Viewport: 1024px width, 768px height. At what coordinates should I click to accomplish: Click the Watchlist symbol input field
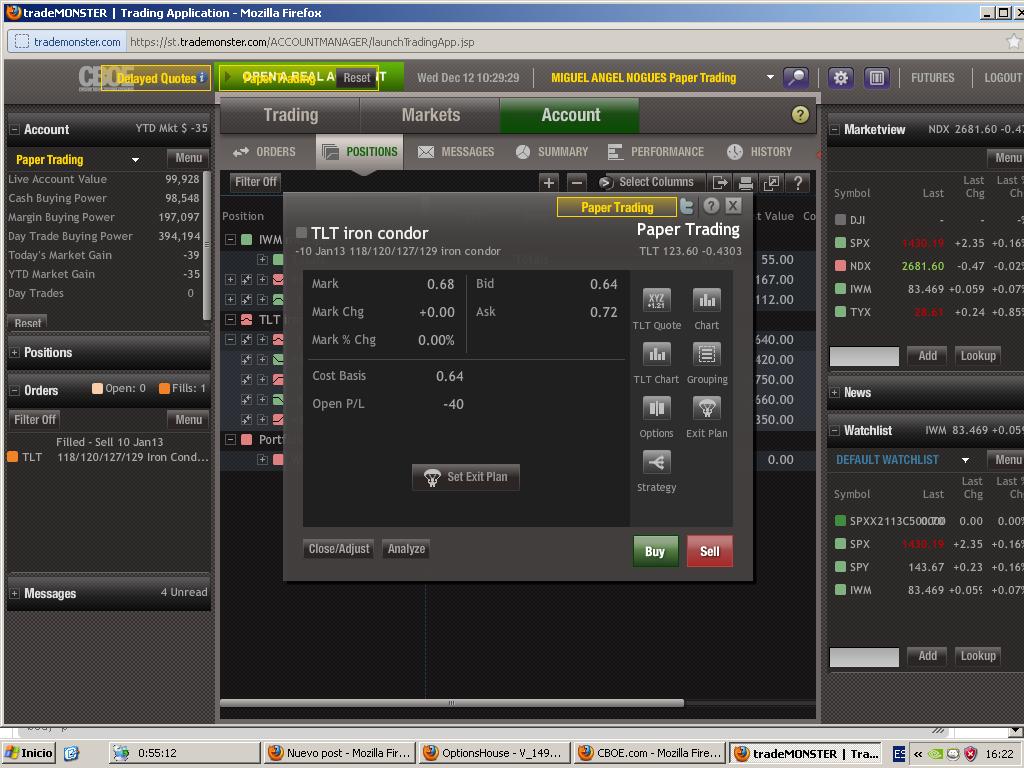pos(864,656)
